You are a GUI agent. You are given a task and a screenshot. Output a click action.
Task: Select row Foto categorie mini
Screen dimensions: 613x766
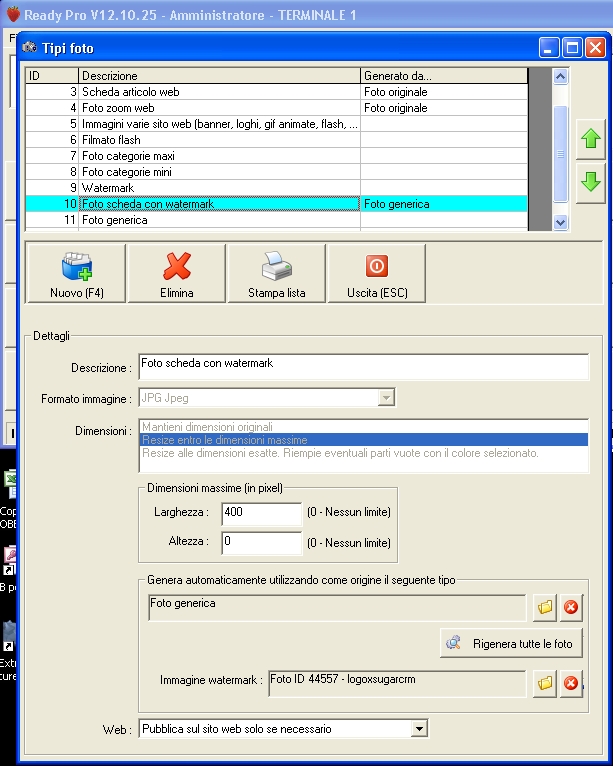click(x=276, y=172)
